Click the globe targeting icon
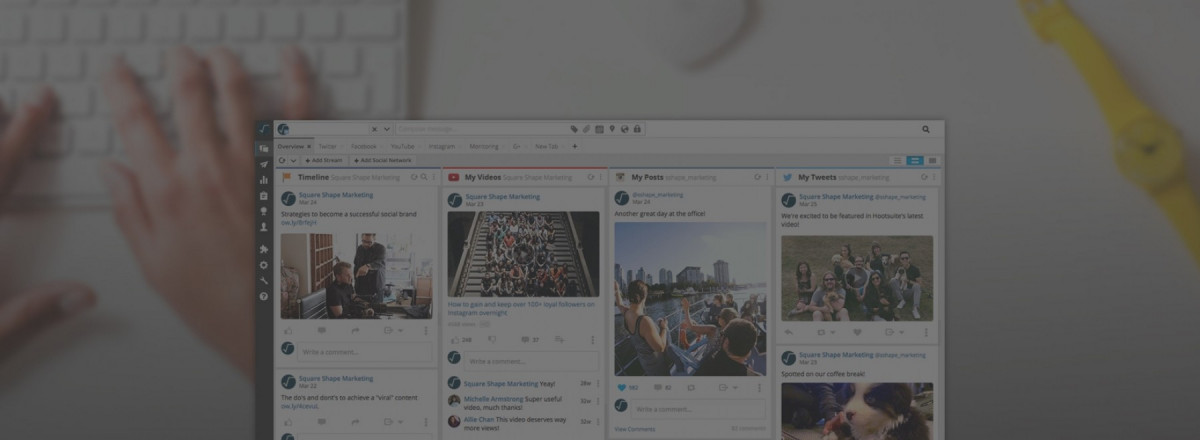1200x440 pixels. point(624,129)
